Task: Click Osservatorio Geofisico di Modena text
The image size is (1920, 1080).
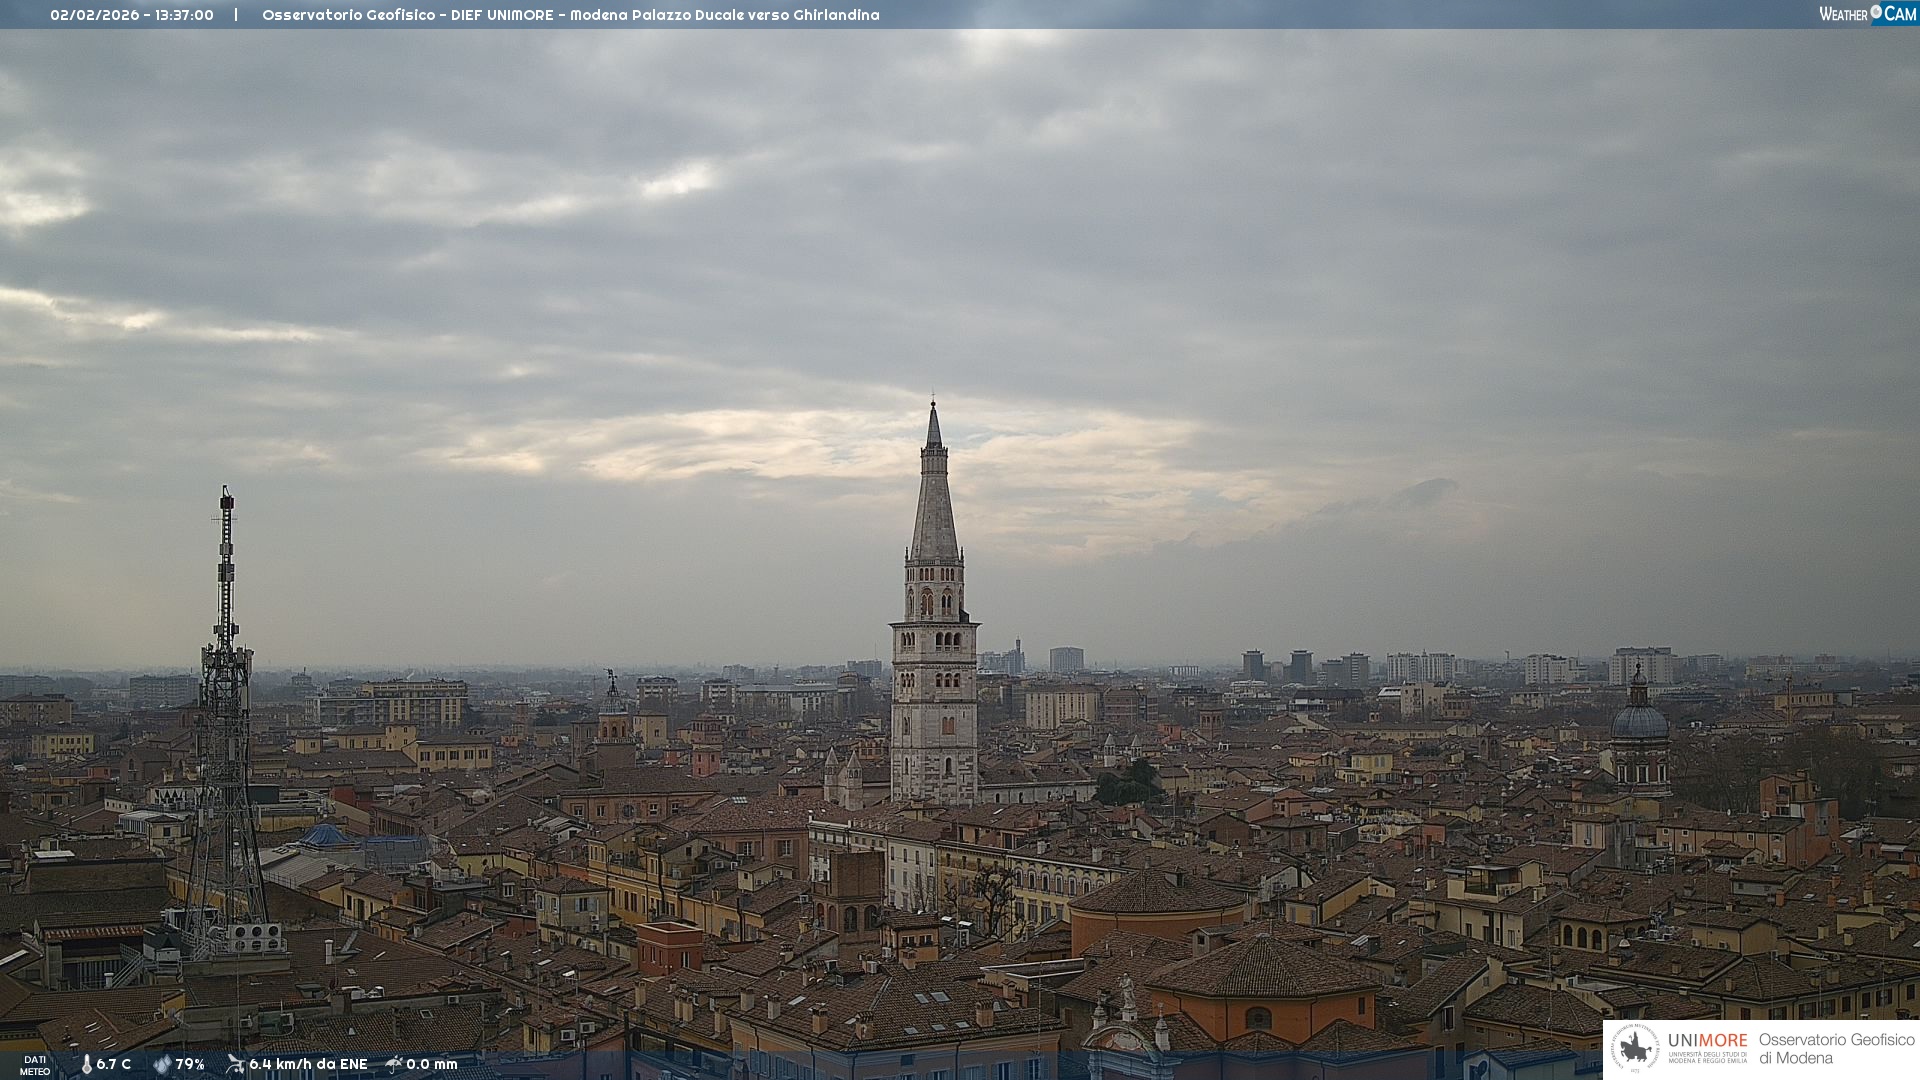Action: [1836, 1048]
